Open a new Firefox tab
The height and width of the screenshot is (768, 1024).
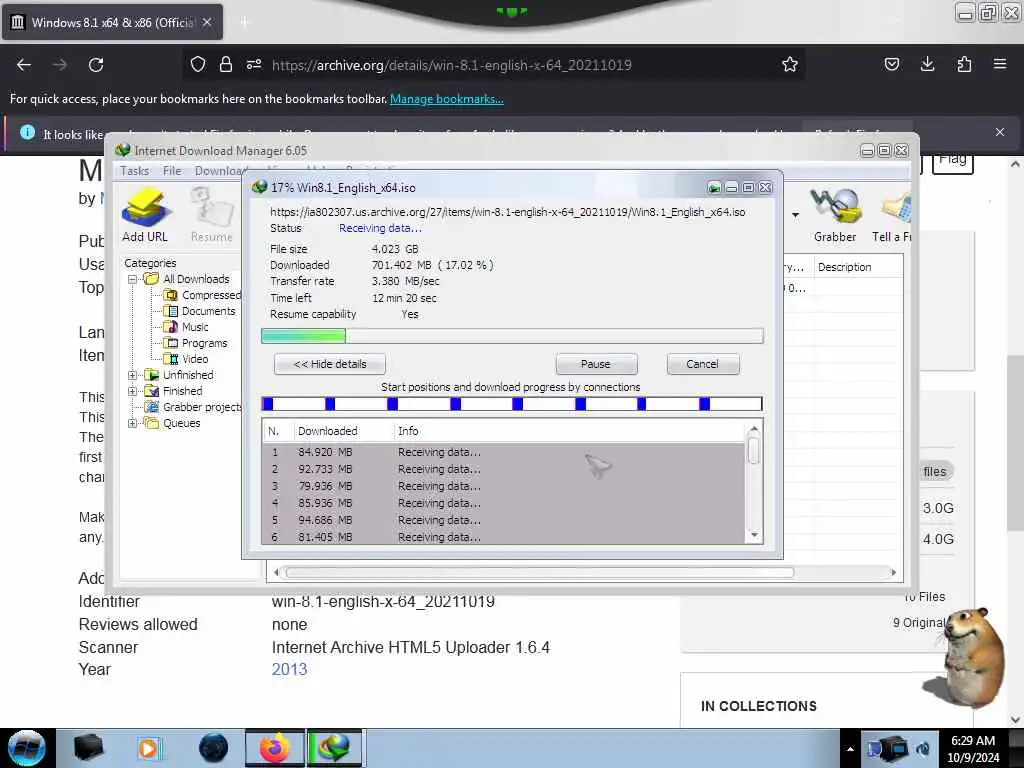click(245, 22)
